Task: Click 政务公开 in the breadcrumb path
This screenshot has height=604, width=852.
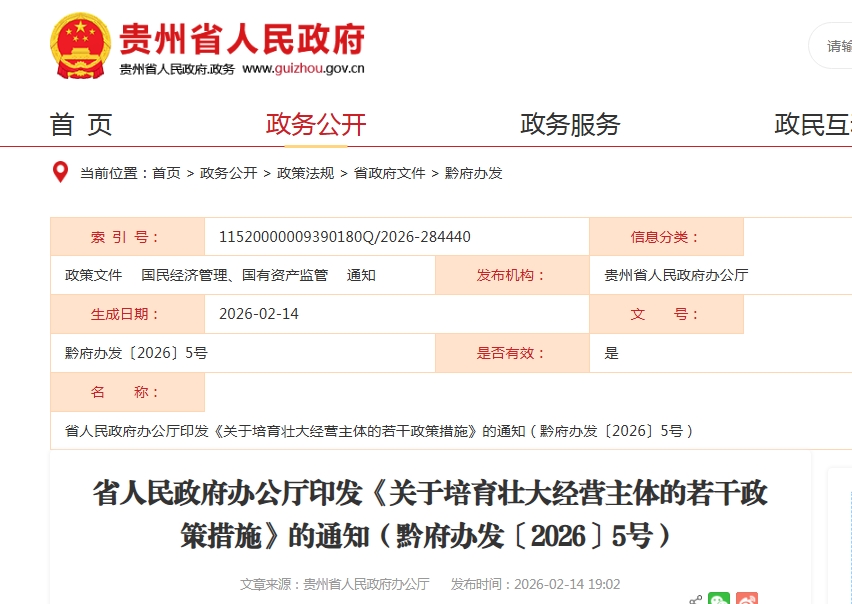Action: point(228,173)
